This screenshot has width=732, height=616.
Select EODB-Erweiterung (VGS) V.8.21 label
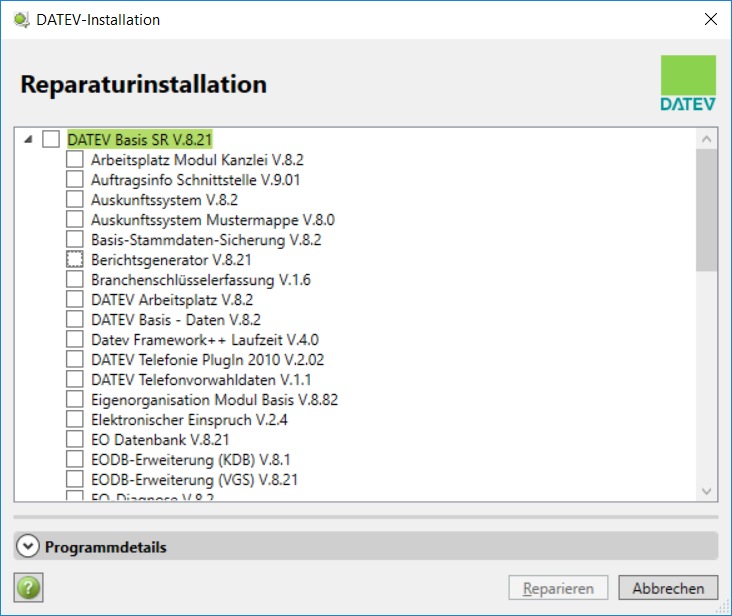pyautogui.click(x=195, y=480)
